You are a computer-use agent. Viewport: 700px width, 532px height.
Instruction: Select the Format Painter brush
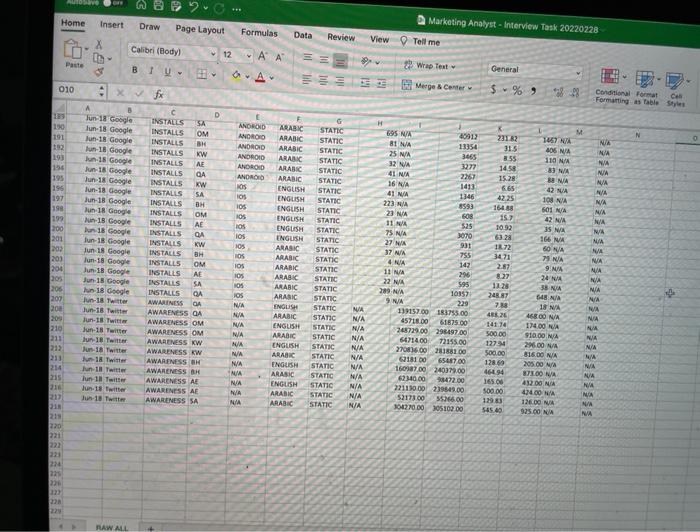coord(99,71)
